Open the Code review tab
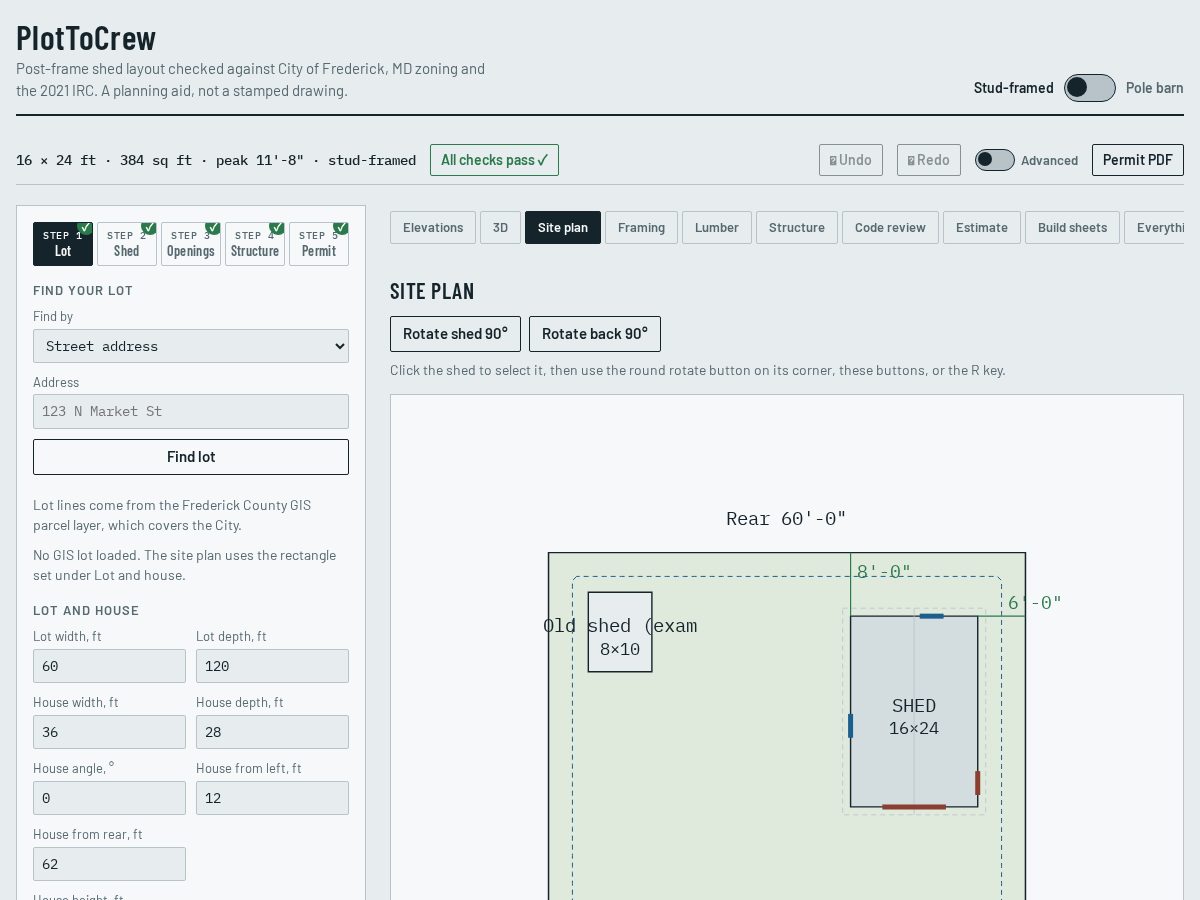 pos(890,228)
